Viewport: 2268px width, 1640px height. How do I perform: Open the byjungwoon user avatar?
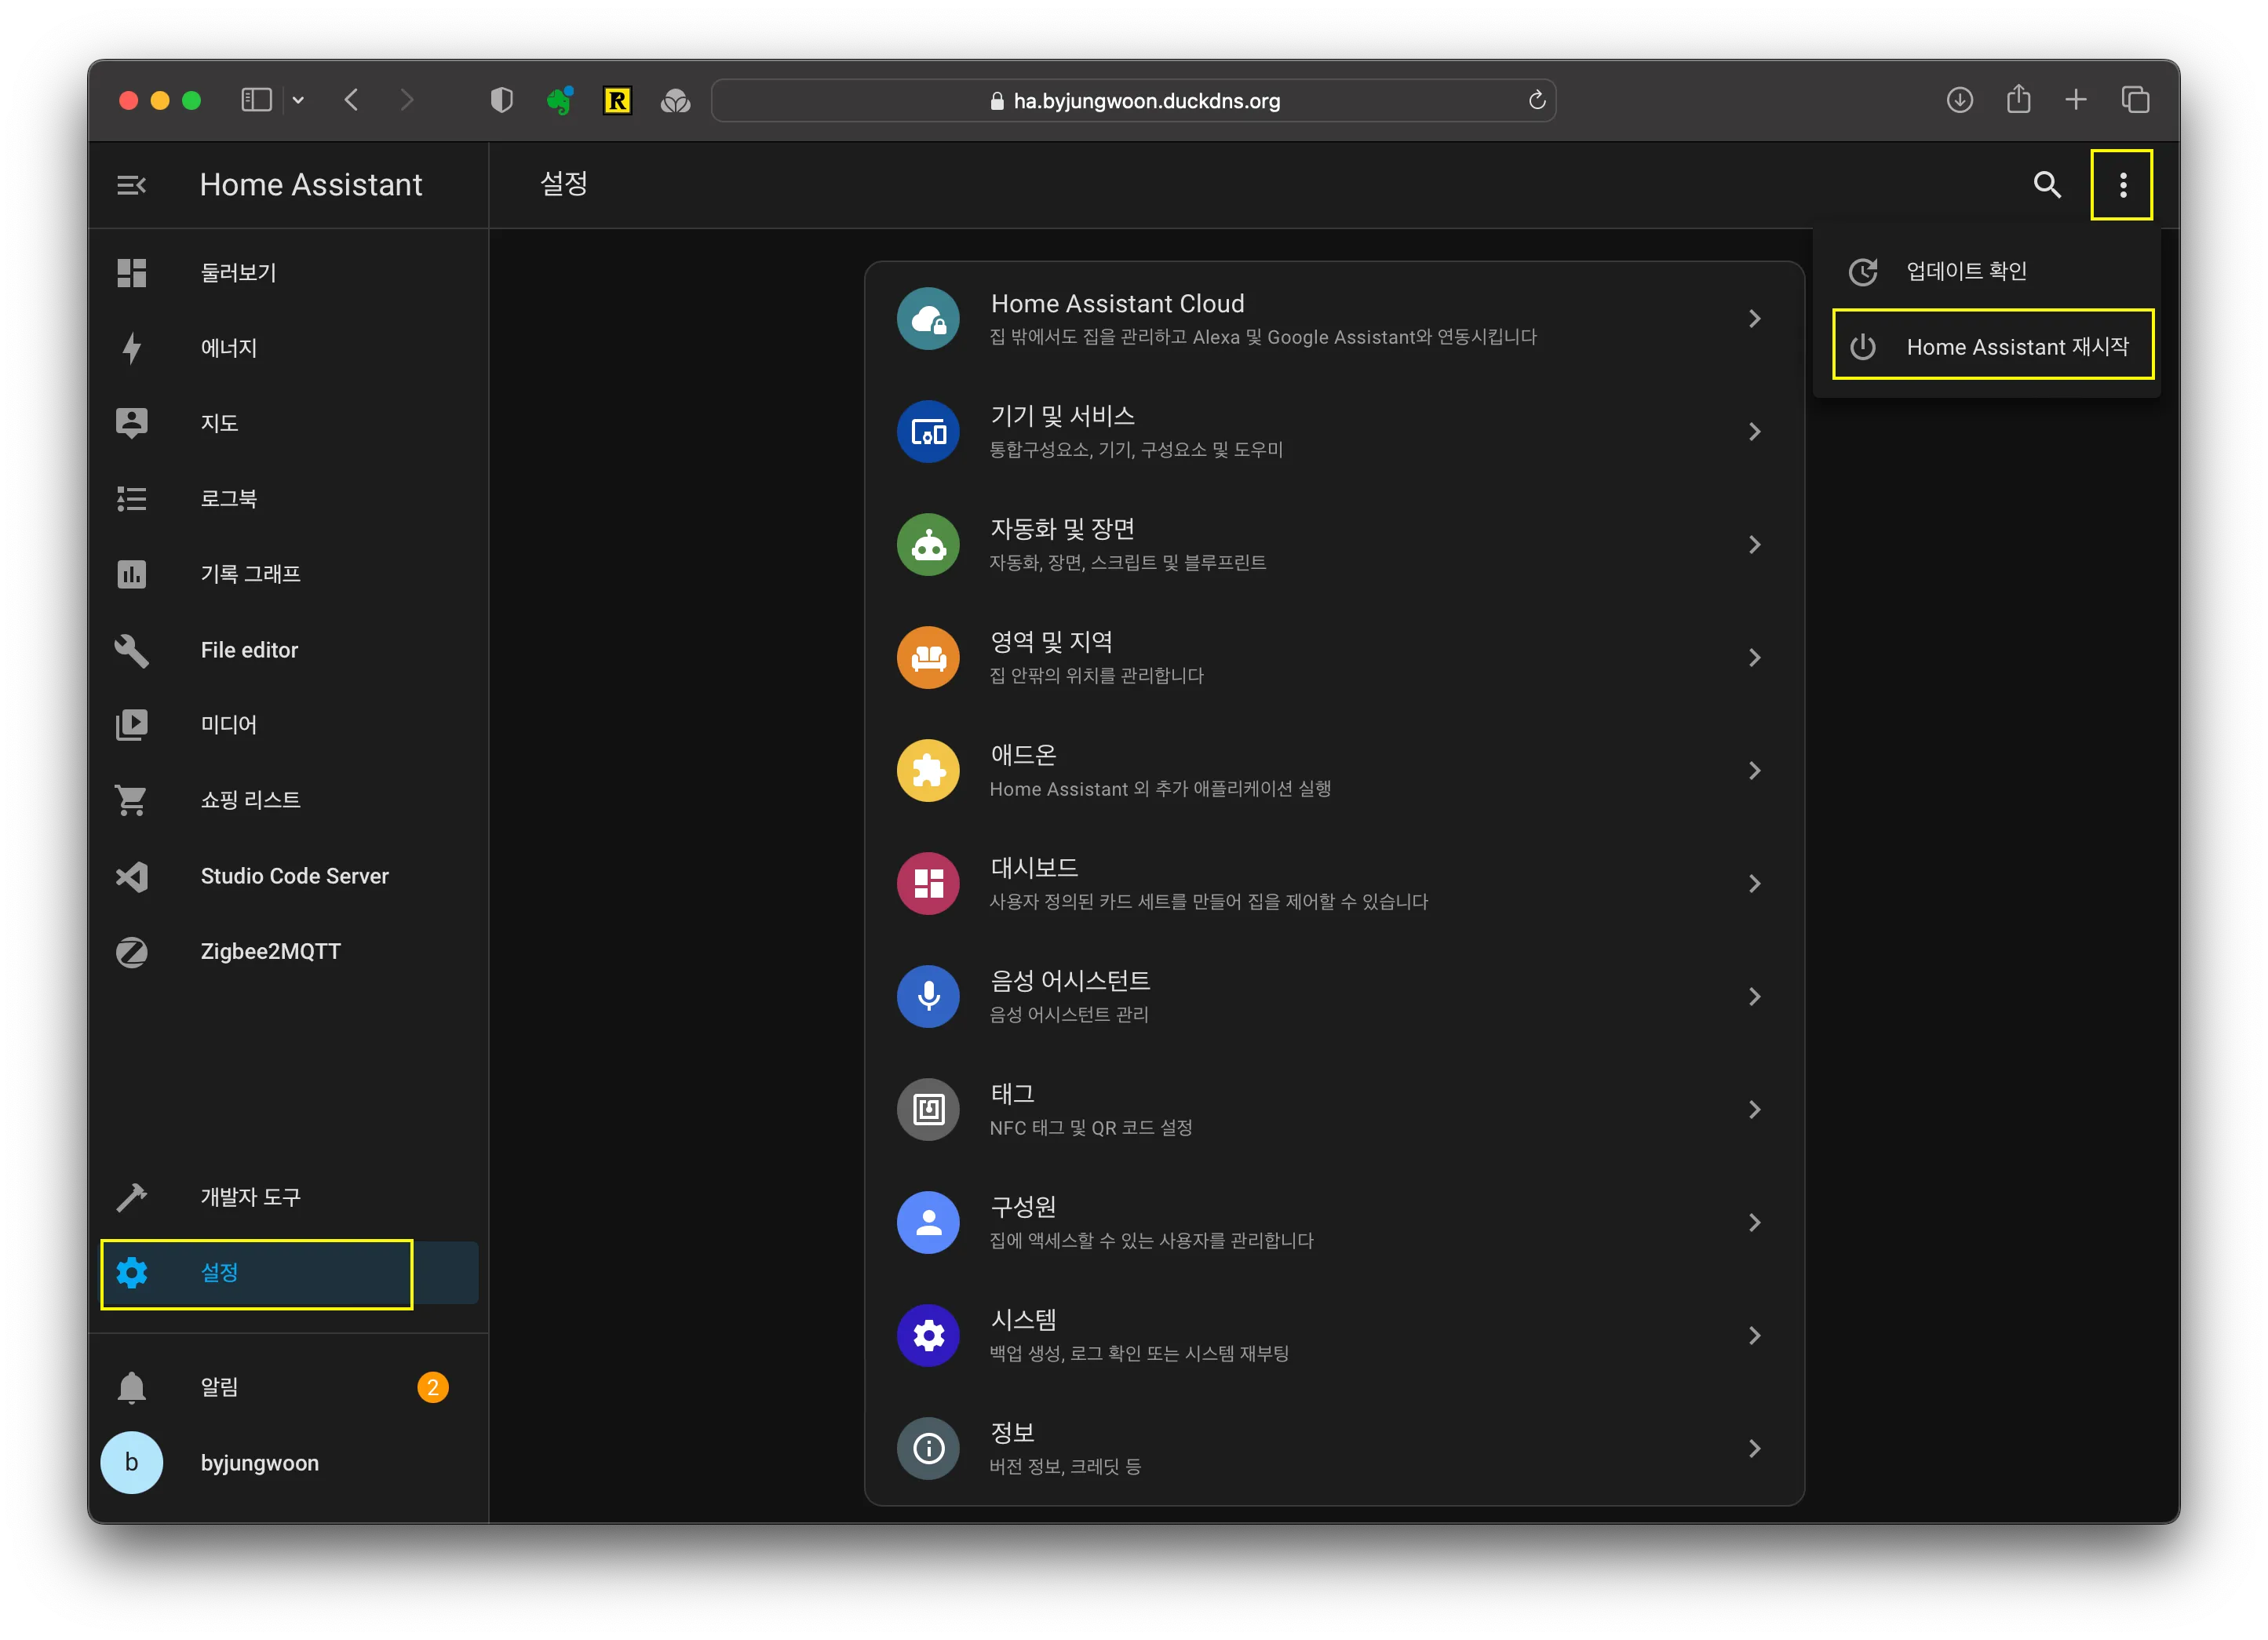(131, 1462)
